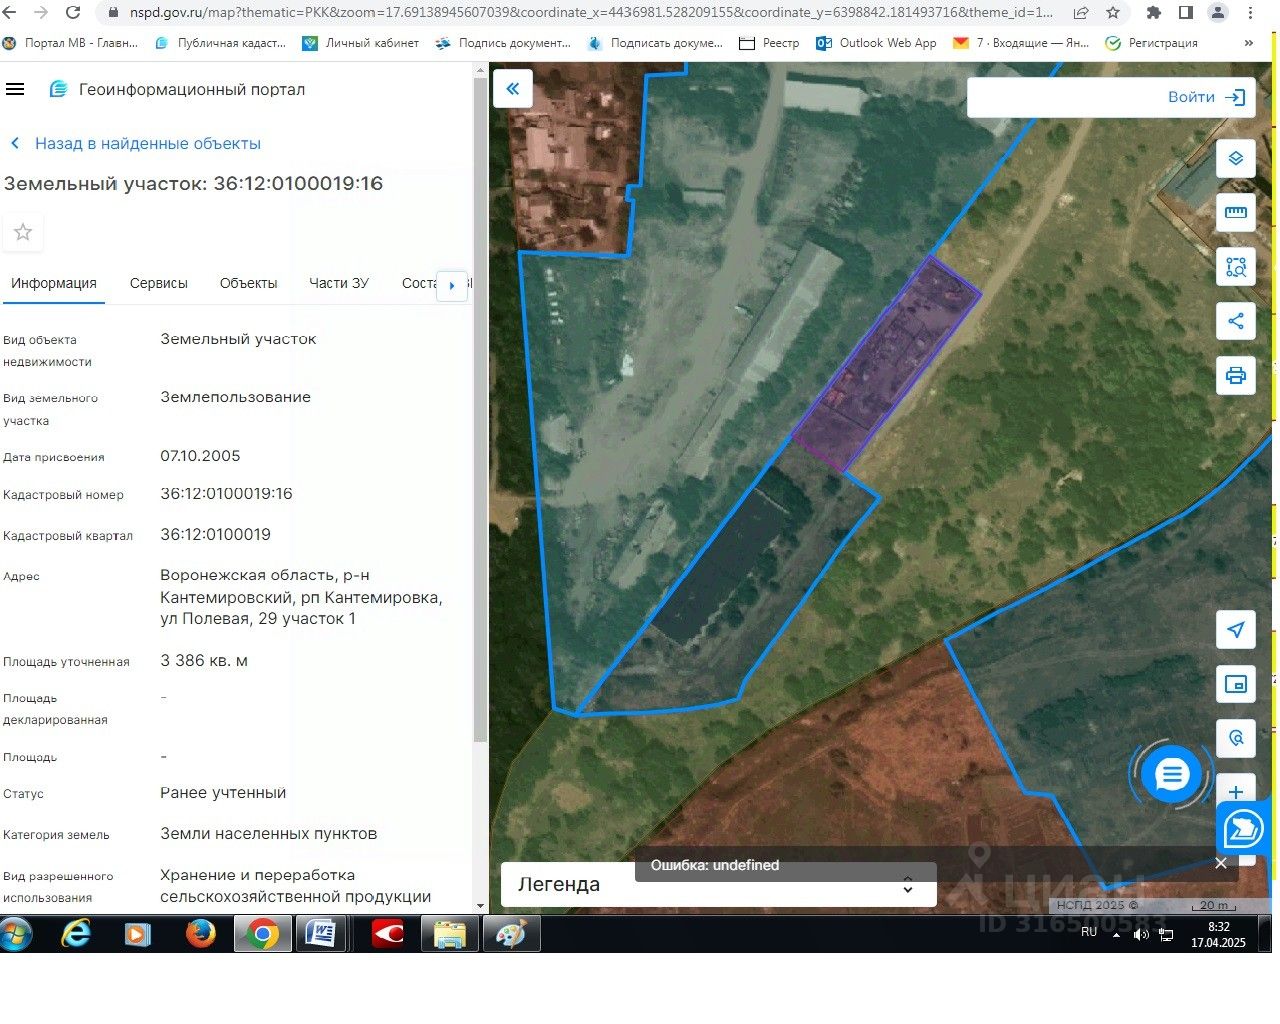Bookmark this page with the browser star
This screenshot has width=1280, height=1024.
1113,13
